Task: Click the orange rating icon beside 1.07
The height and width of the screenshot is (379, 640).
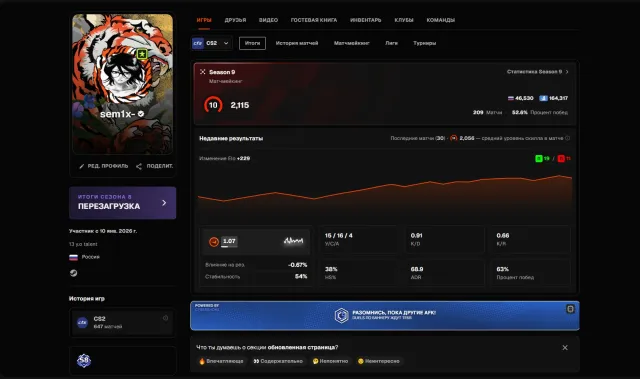Action: tap(213, 242)
